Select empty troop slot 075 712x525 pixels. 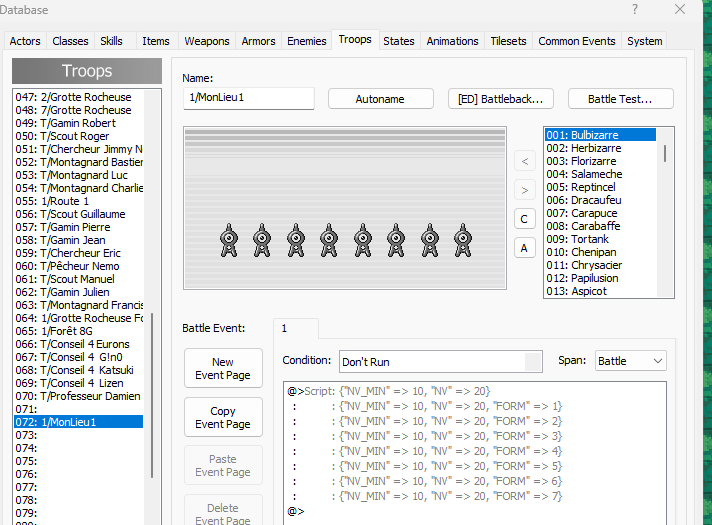click(x=79, y=461)
